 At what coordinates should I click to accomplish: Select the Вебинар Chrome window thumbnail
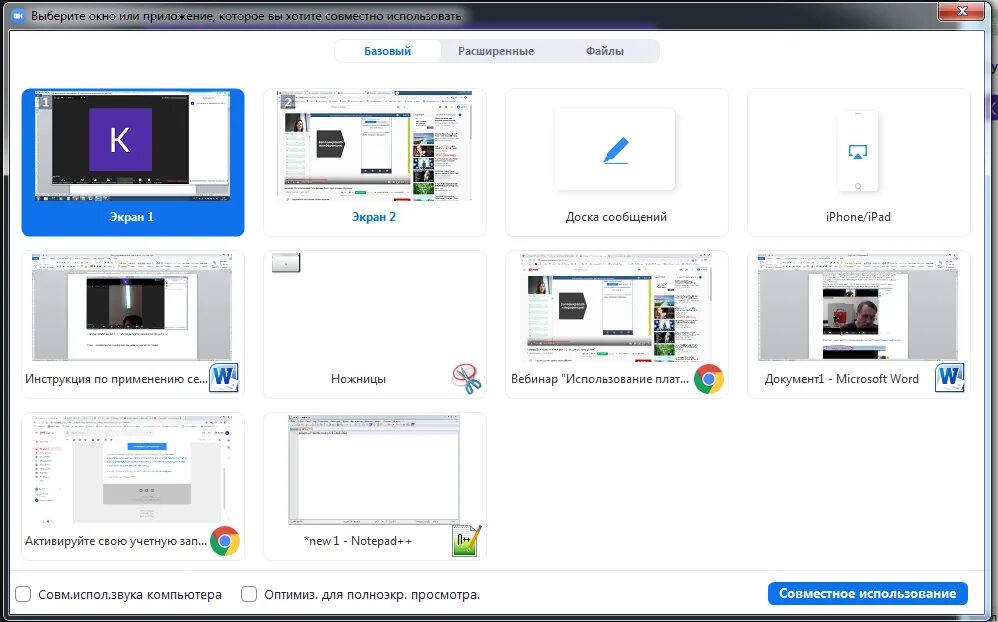(617, 325)
